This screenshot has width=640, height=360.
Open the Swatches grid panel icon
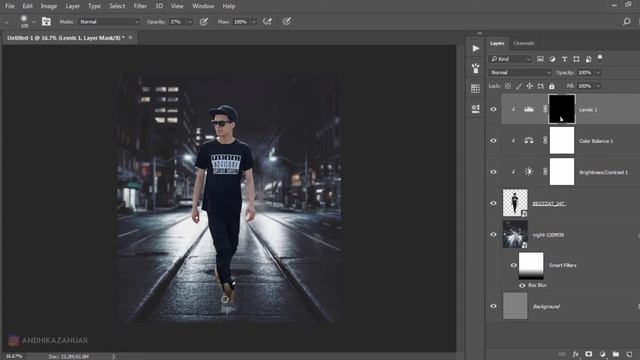click(x=476, y=89)
